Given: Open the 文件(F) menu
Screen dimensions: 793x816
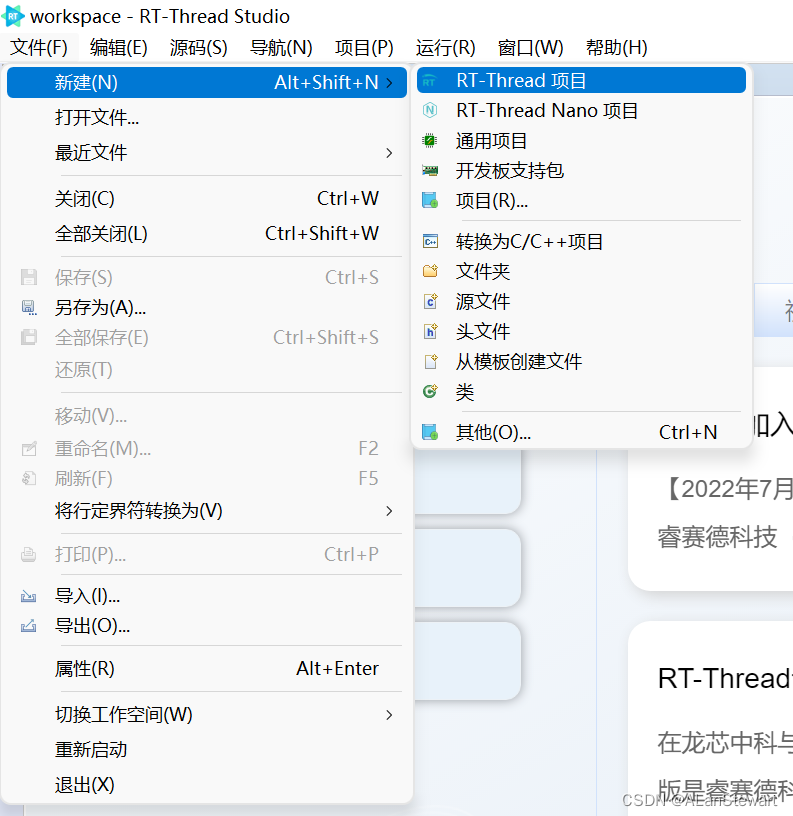Looking at the screenshot, I should pyautogui.click(x=39, y=47).
